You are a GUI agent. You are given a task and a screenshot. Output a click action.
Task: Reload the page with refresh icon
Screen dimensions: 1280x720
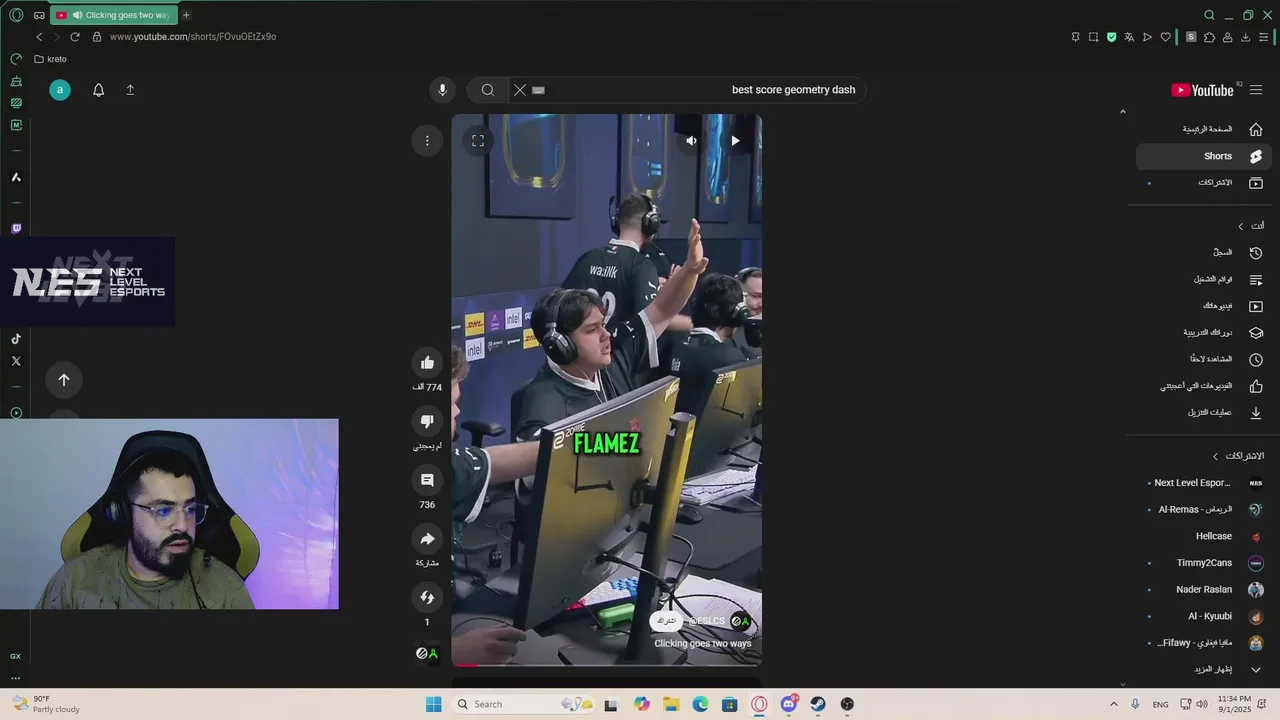(x=75, y=37)
